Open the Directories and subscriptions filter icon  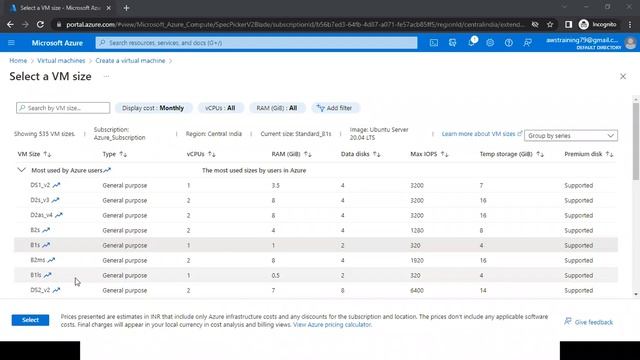pos(453,43)
